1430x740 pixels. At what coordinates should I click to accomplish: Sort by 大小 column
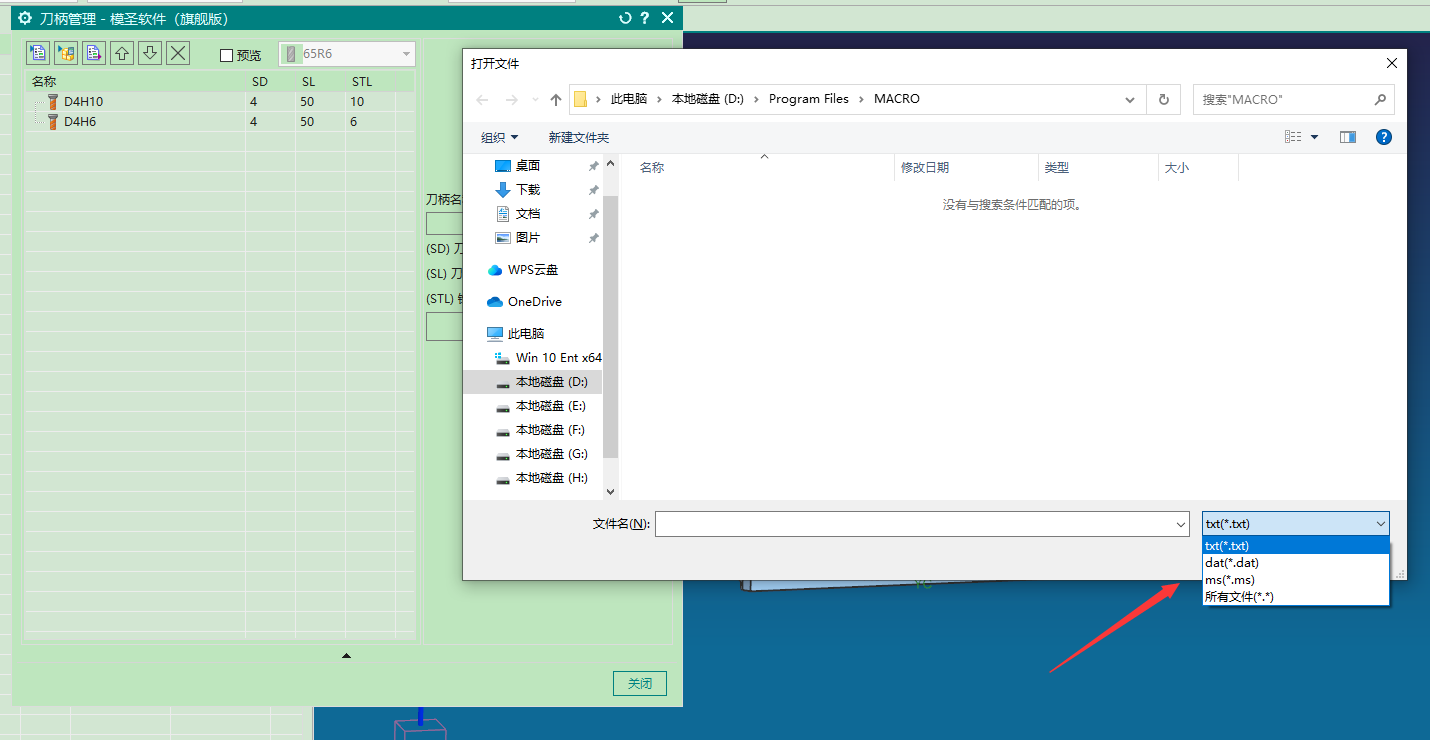[x=1177, y=168]
